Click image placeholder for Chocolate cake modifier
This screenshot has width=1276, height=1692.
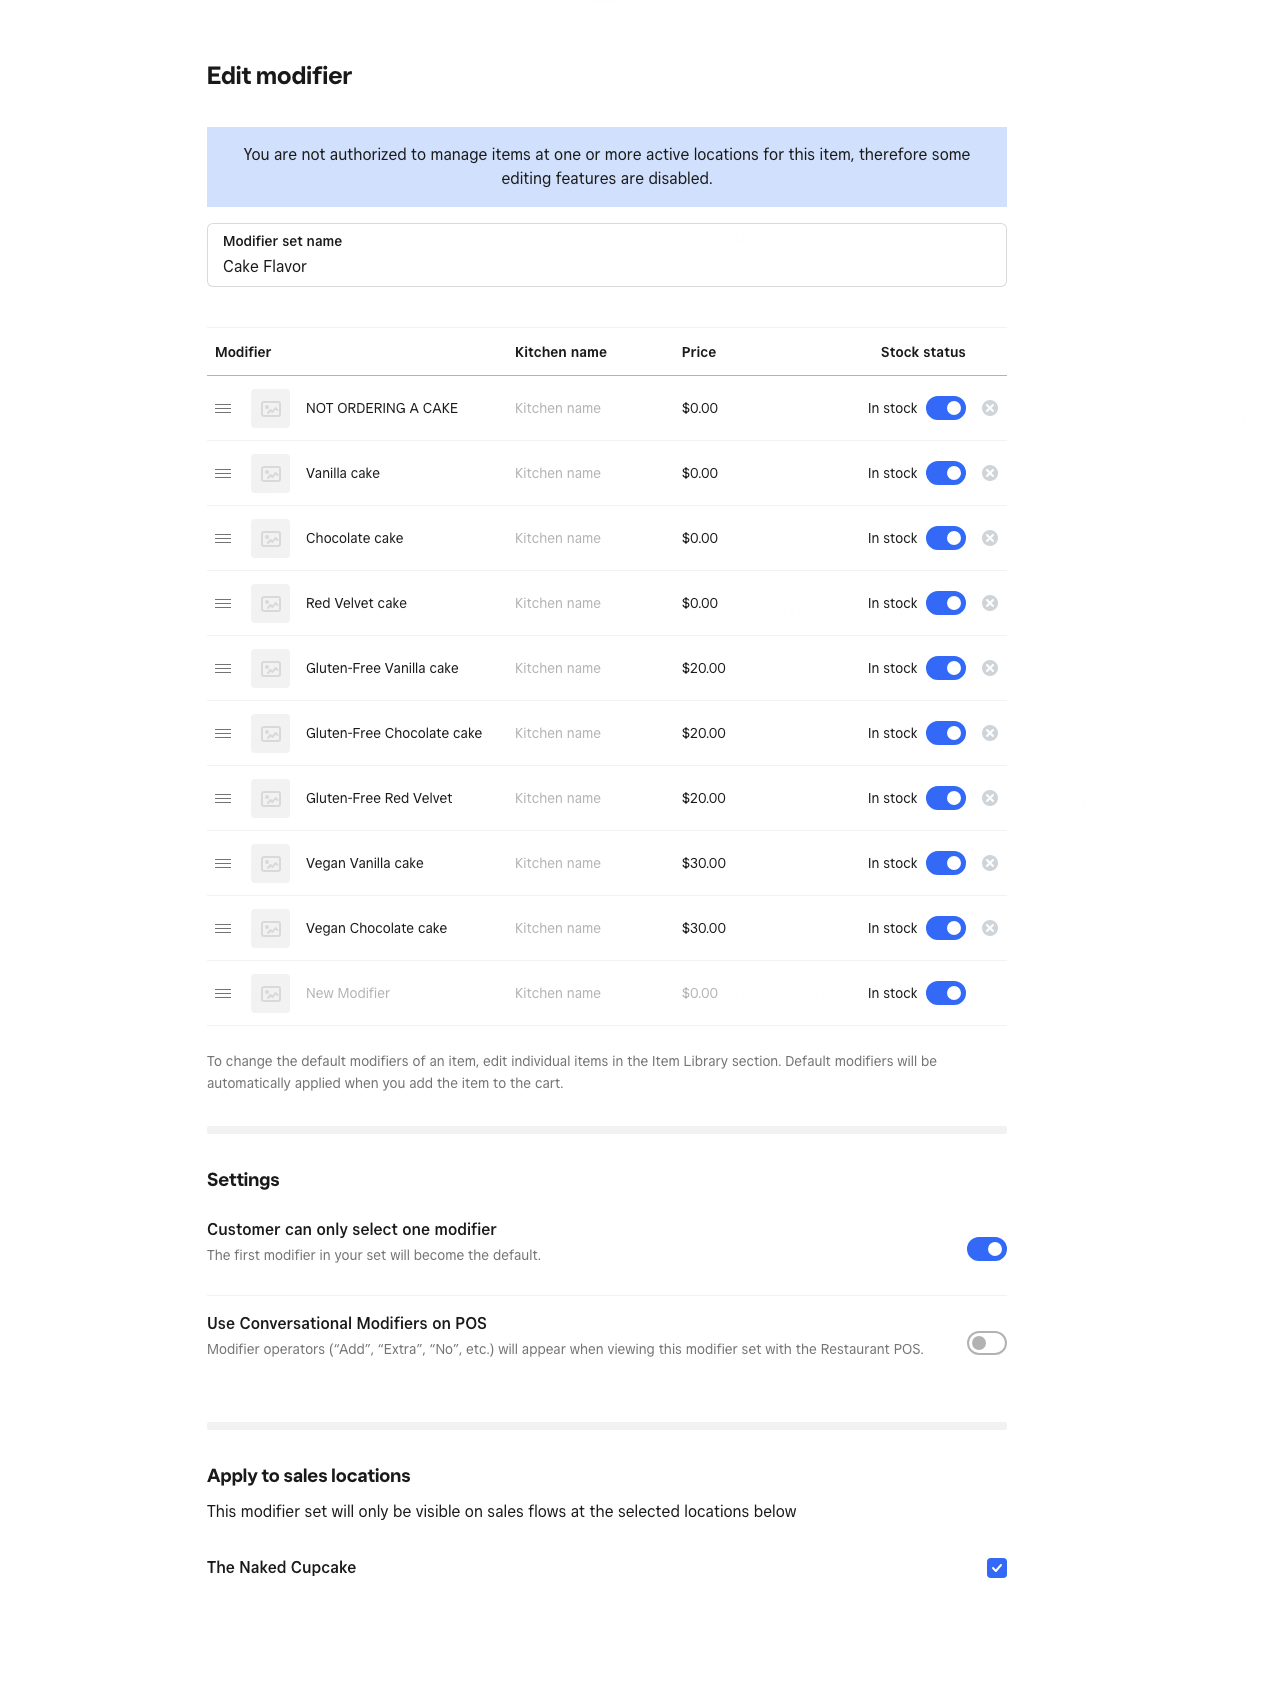coord(270,538)
